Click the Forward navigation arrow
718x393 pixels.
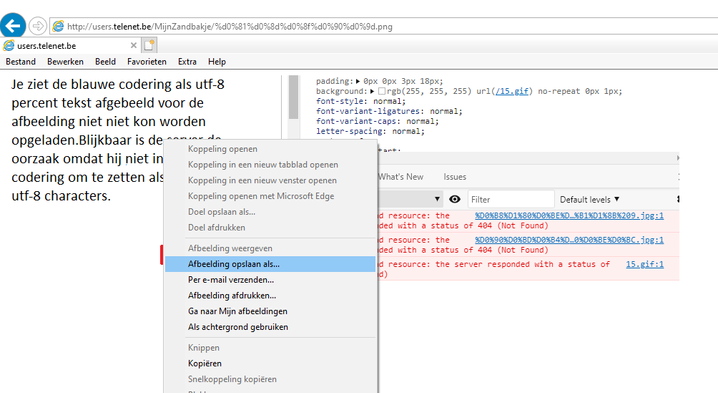tap(38, 26)
